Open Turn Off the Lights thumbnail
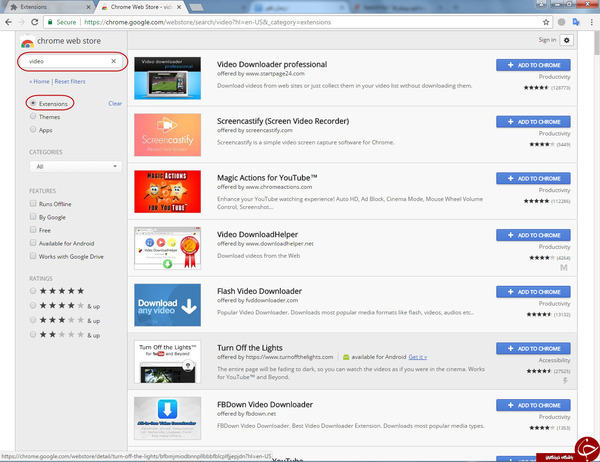Image resolution: width=600 pixels, height=462 pixels. pyautogui.click(x=167, y=362)
